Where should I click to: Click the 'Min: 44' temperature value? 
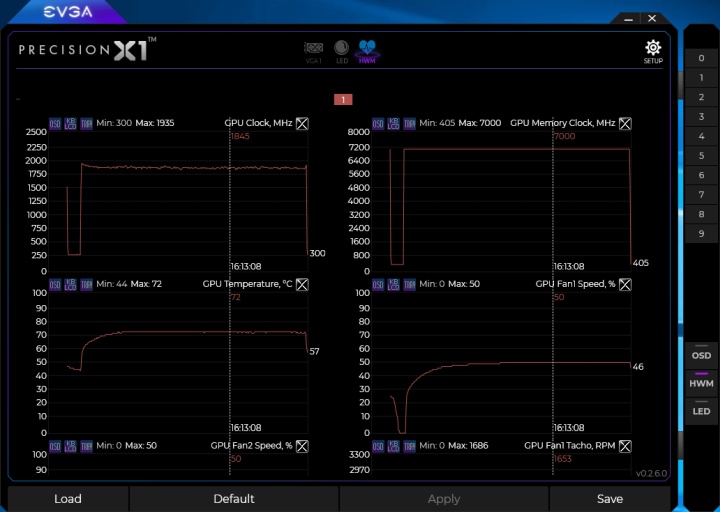[112, 284]
